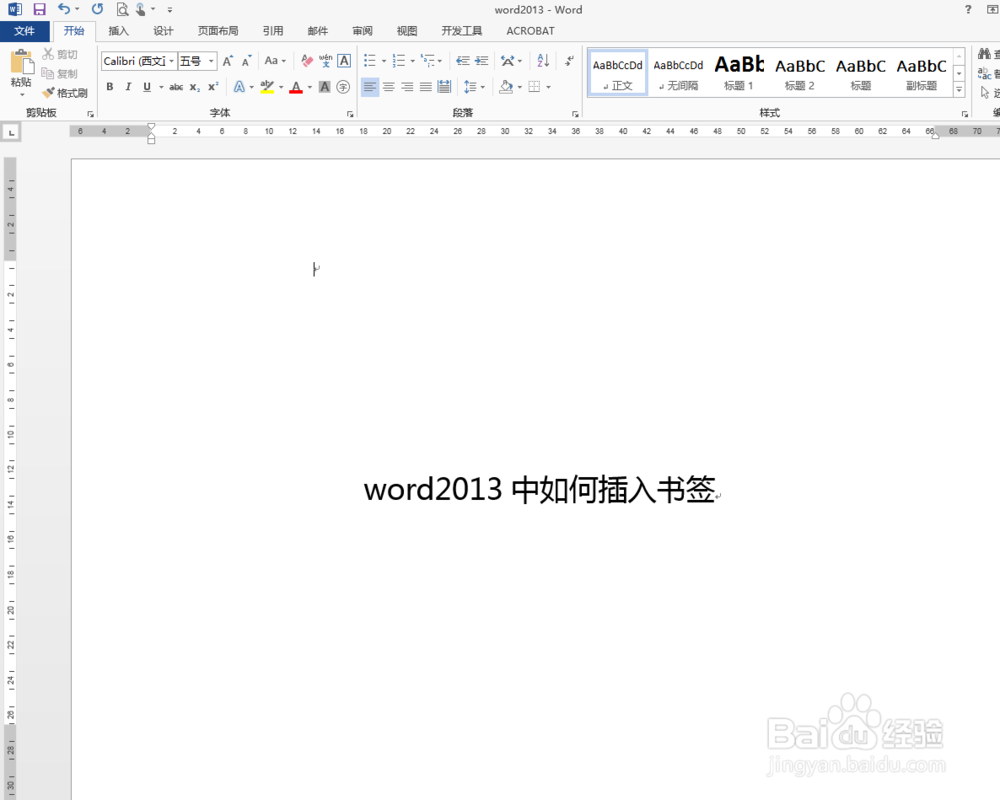Toggle strikethrough (abc) formatting

click(x=176, y=87)
